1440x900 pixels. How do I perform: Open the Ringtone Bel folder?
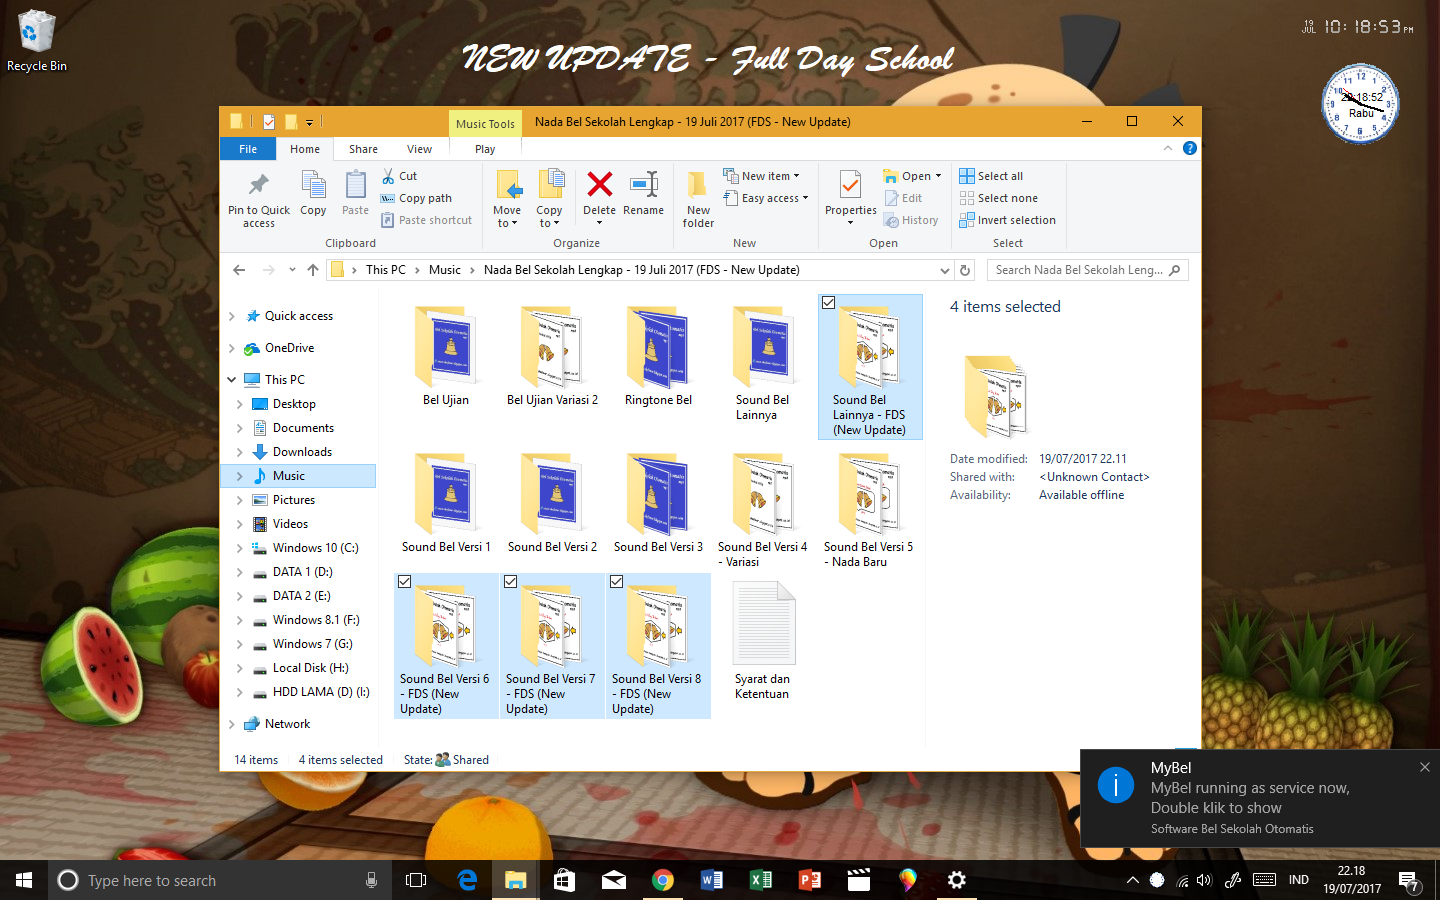658,356
